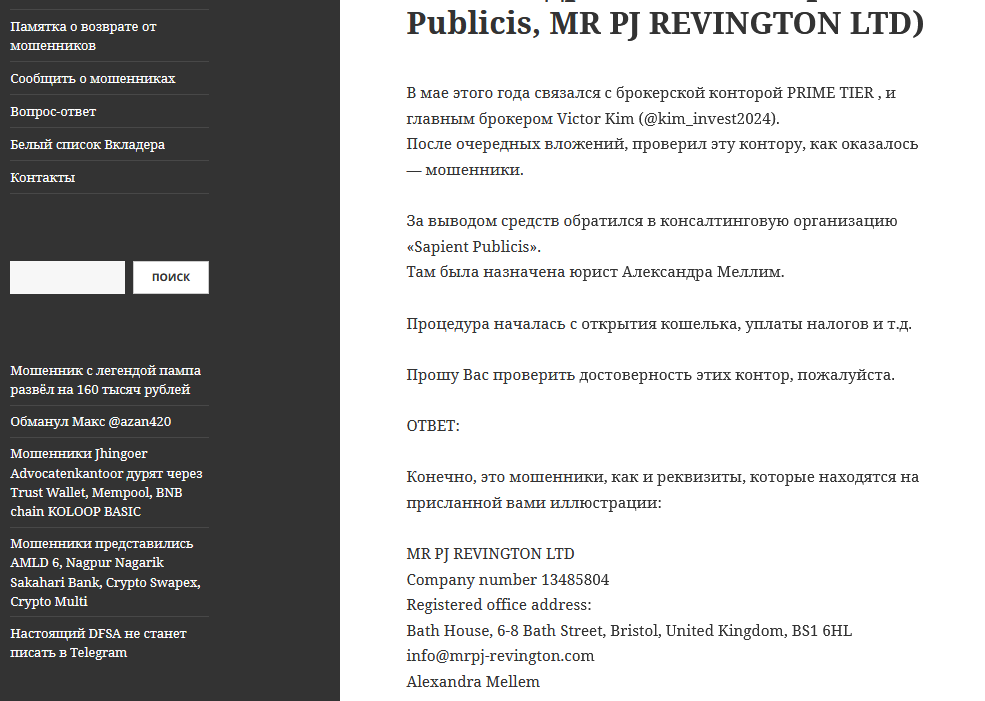Click the 'MR PJ REVINGTON LTD' company name line
Screen dimensions: 985x701
point(490,554)
